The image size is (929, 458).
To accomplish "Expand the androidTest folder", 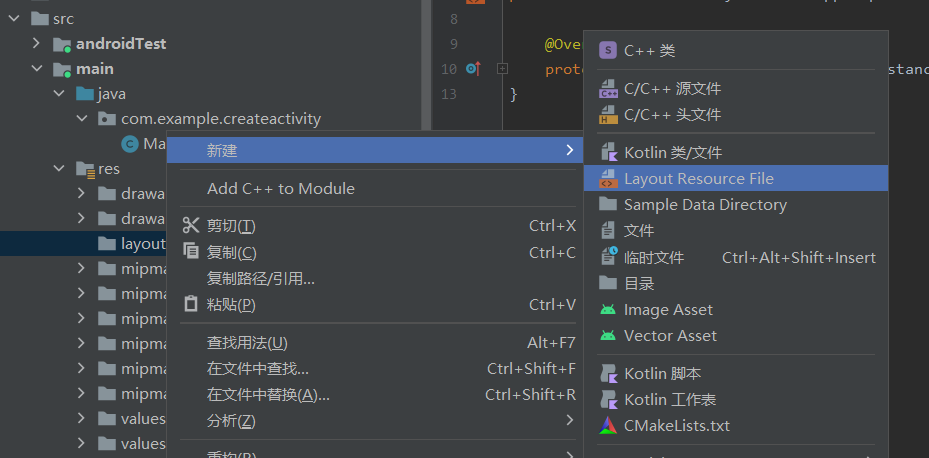I will click(x=37, y=44).
